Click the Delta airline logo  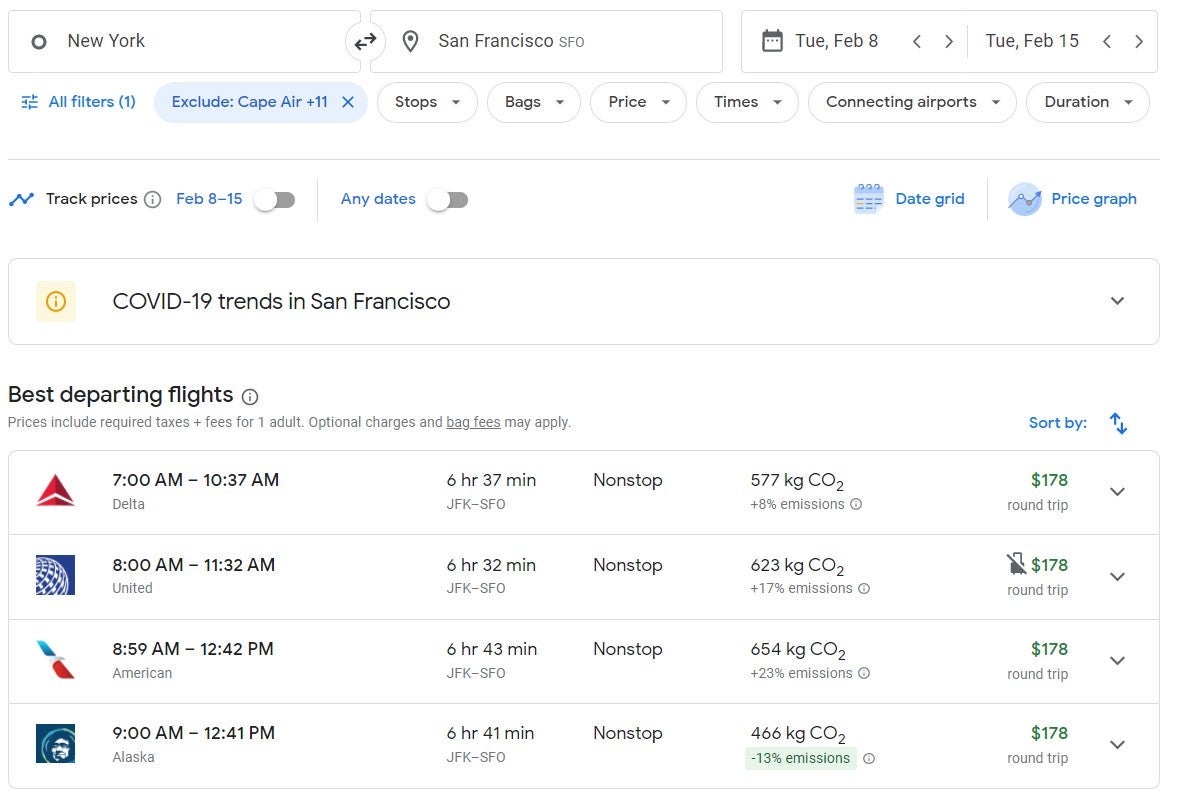coord(56,491)
